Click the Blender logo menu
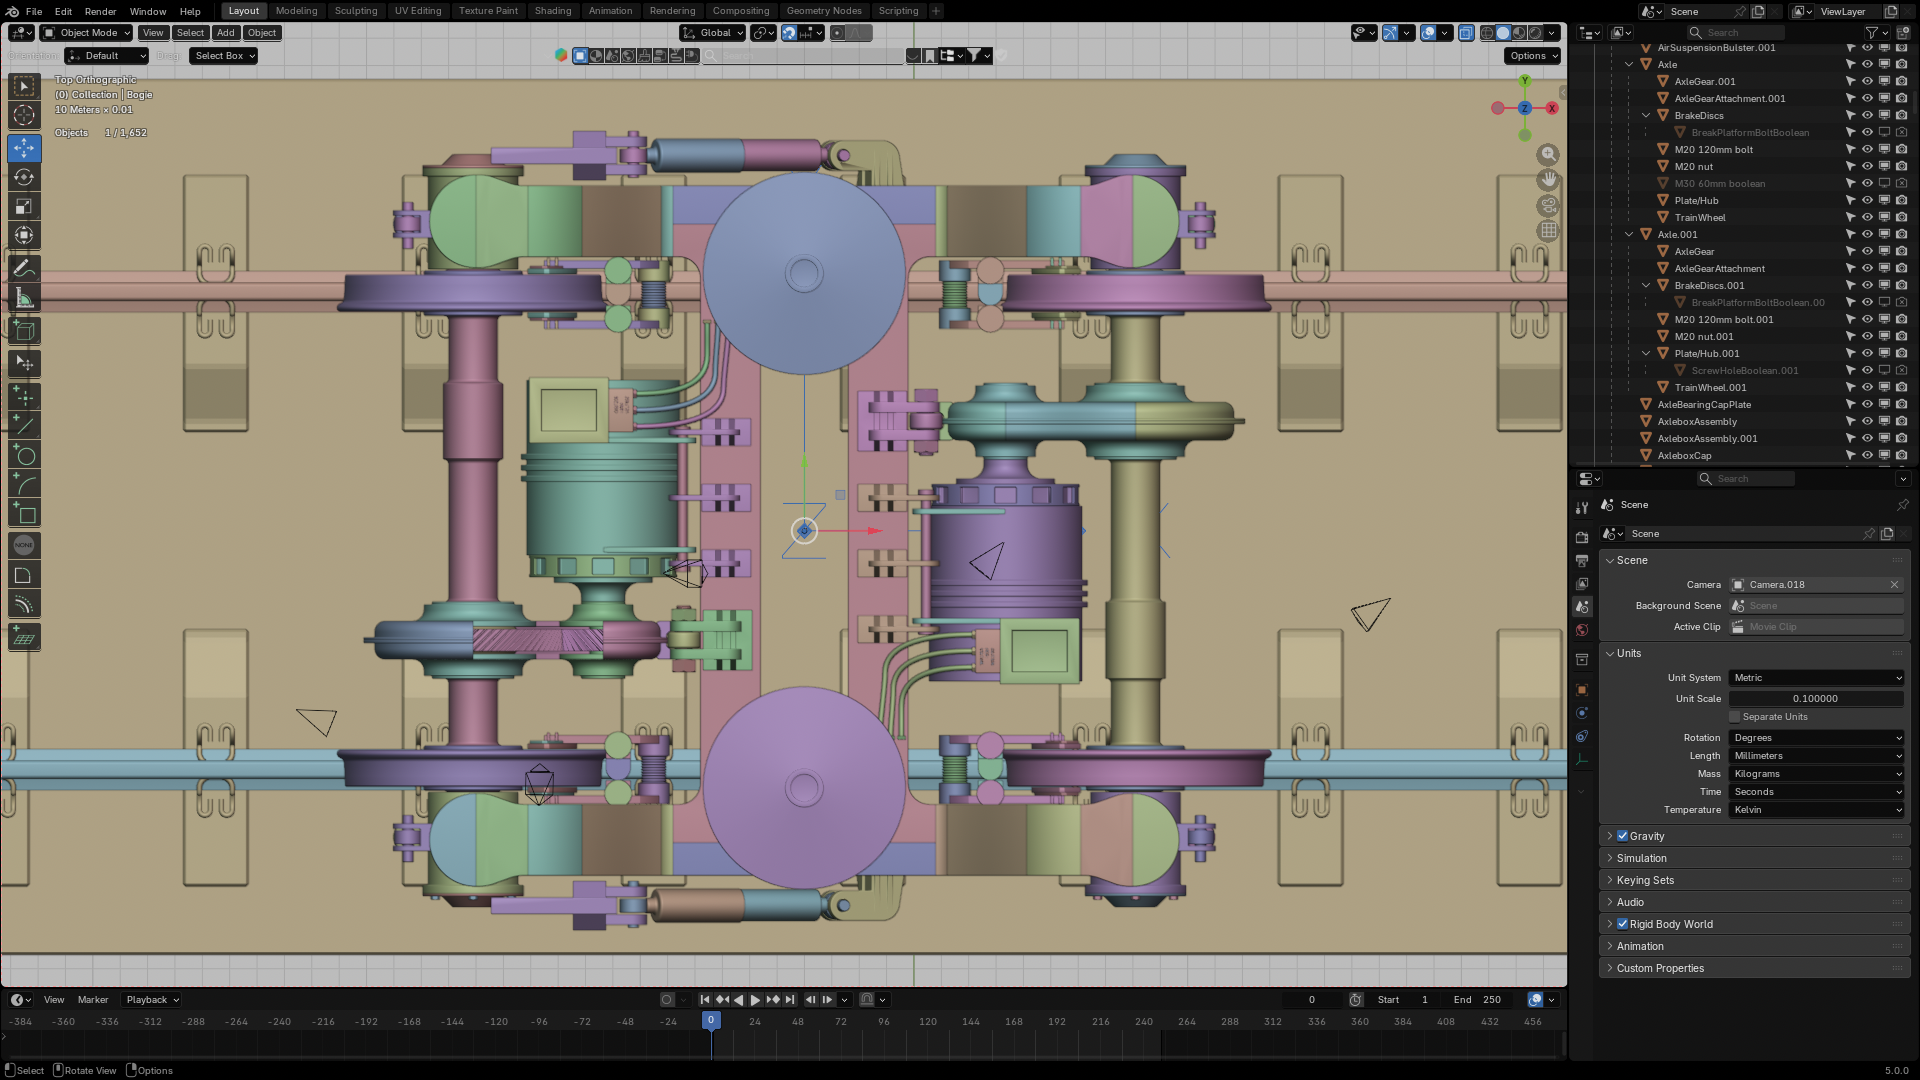Image resolution: width=1920 pixels, height=1080 pixels. [11, 11]
